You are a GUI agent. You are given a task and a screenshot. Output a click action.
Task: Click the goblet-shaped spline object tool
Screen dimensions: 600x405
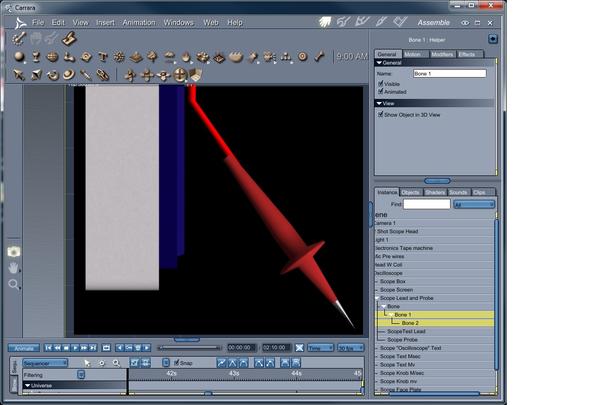(36, 57)
